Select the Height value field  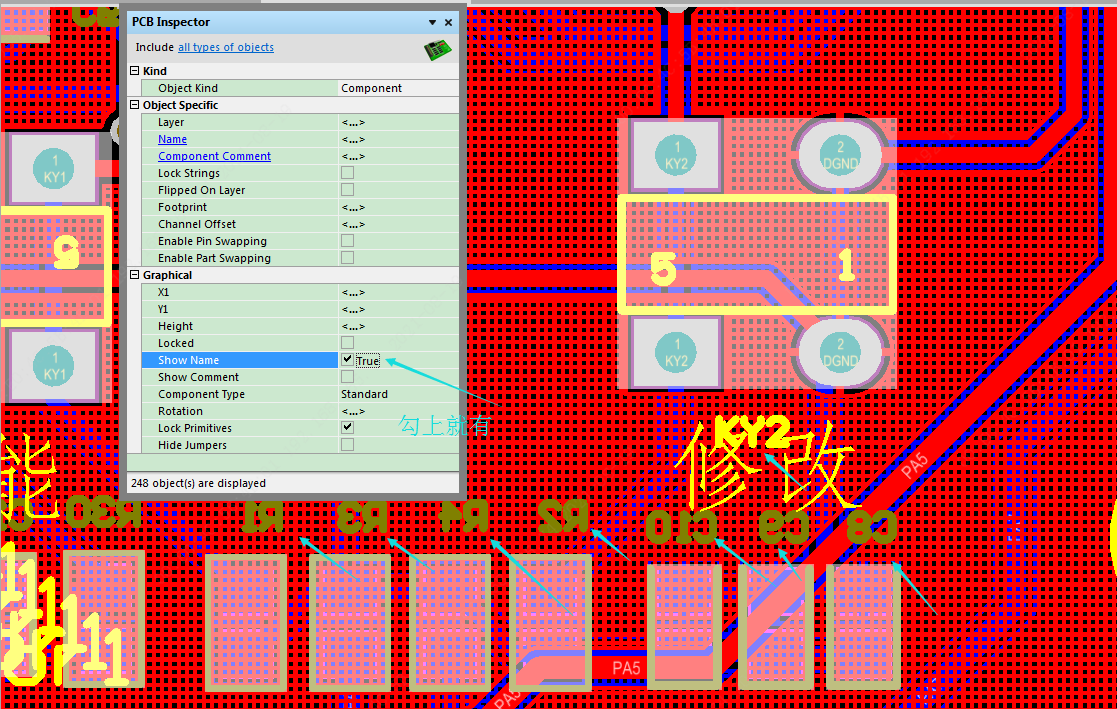398,326
